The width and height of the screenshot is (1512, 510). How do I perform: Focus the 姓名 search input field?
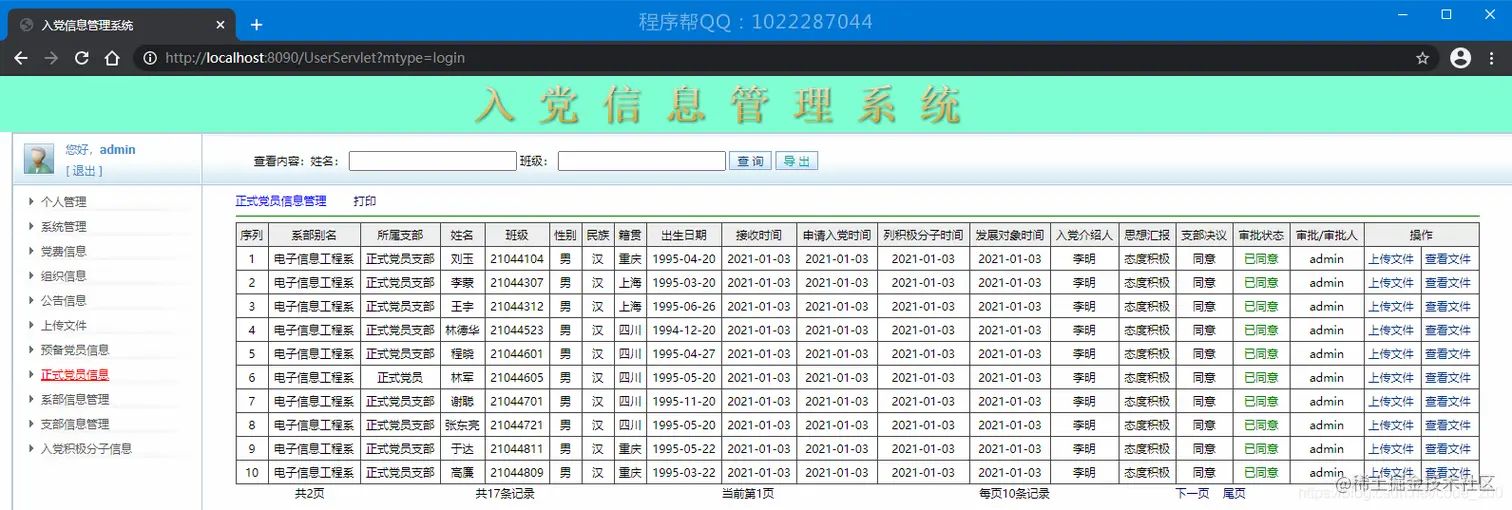tap(433, 161)
